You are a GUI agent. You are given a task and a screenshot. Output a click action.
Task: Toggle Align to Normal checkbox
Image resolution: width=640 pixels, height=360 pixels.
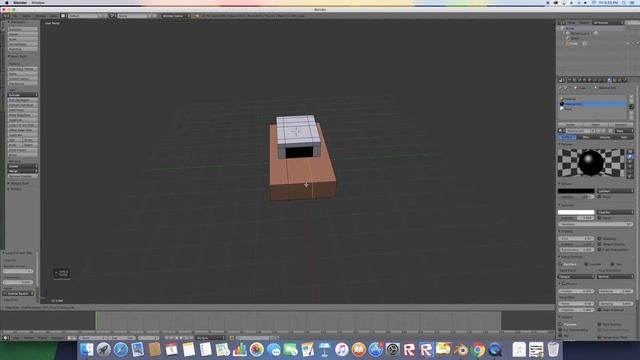tap(600, 310)
